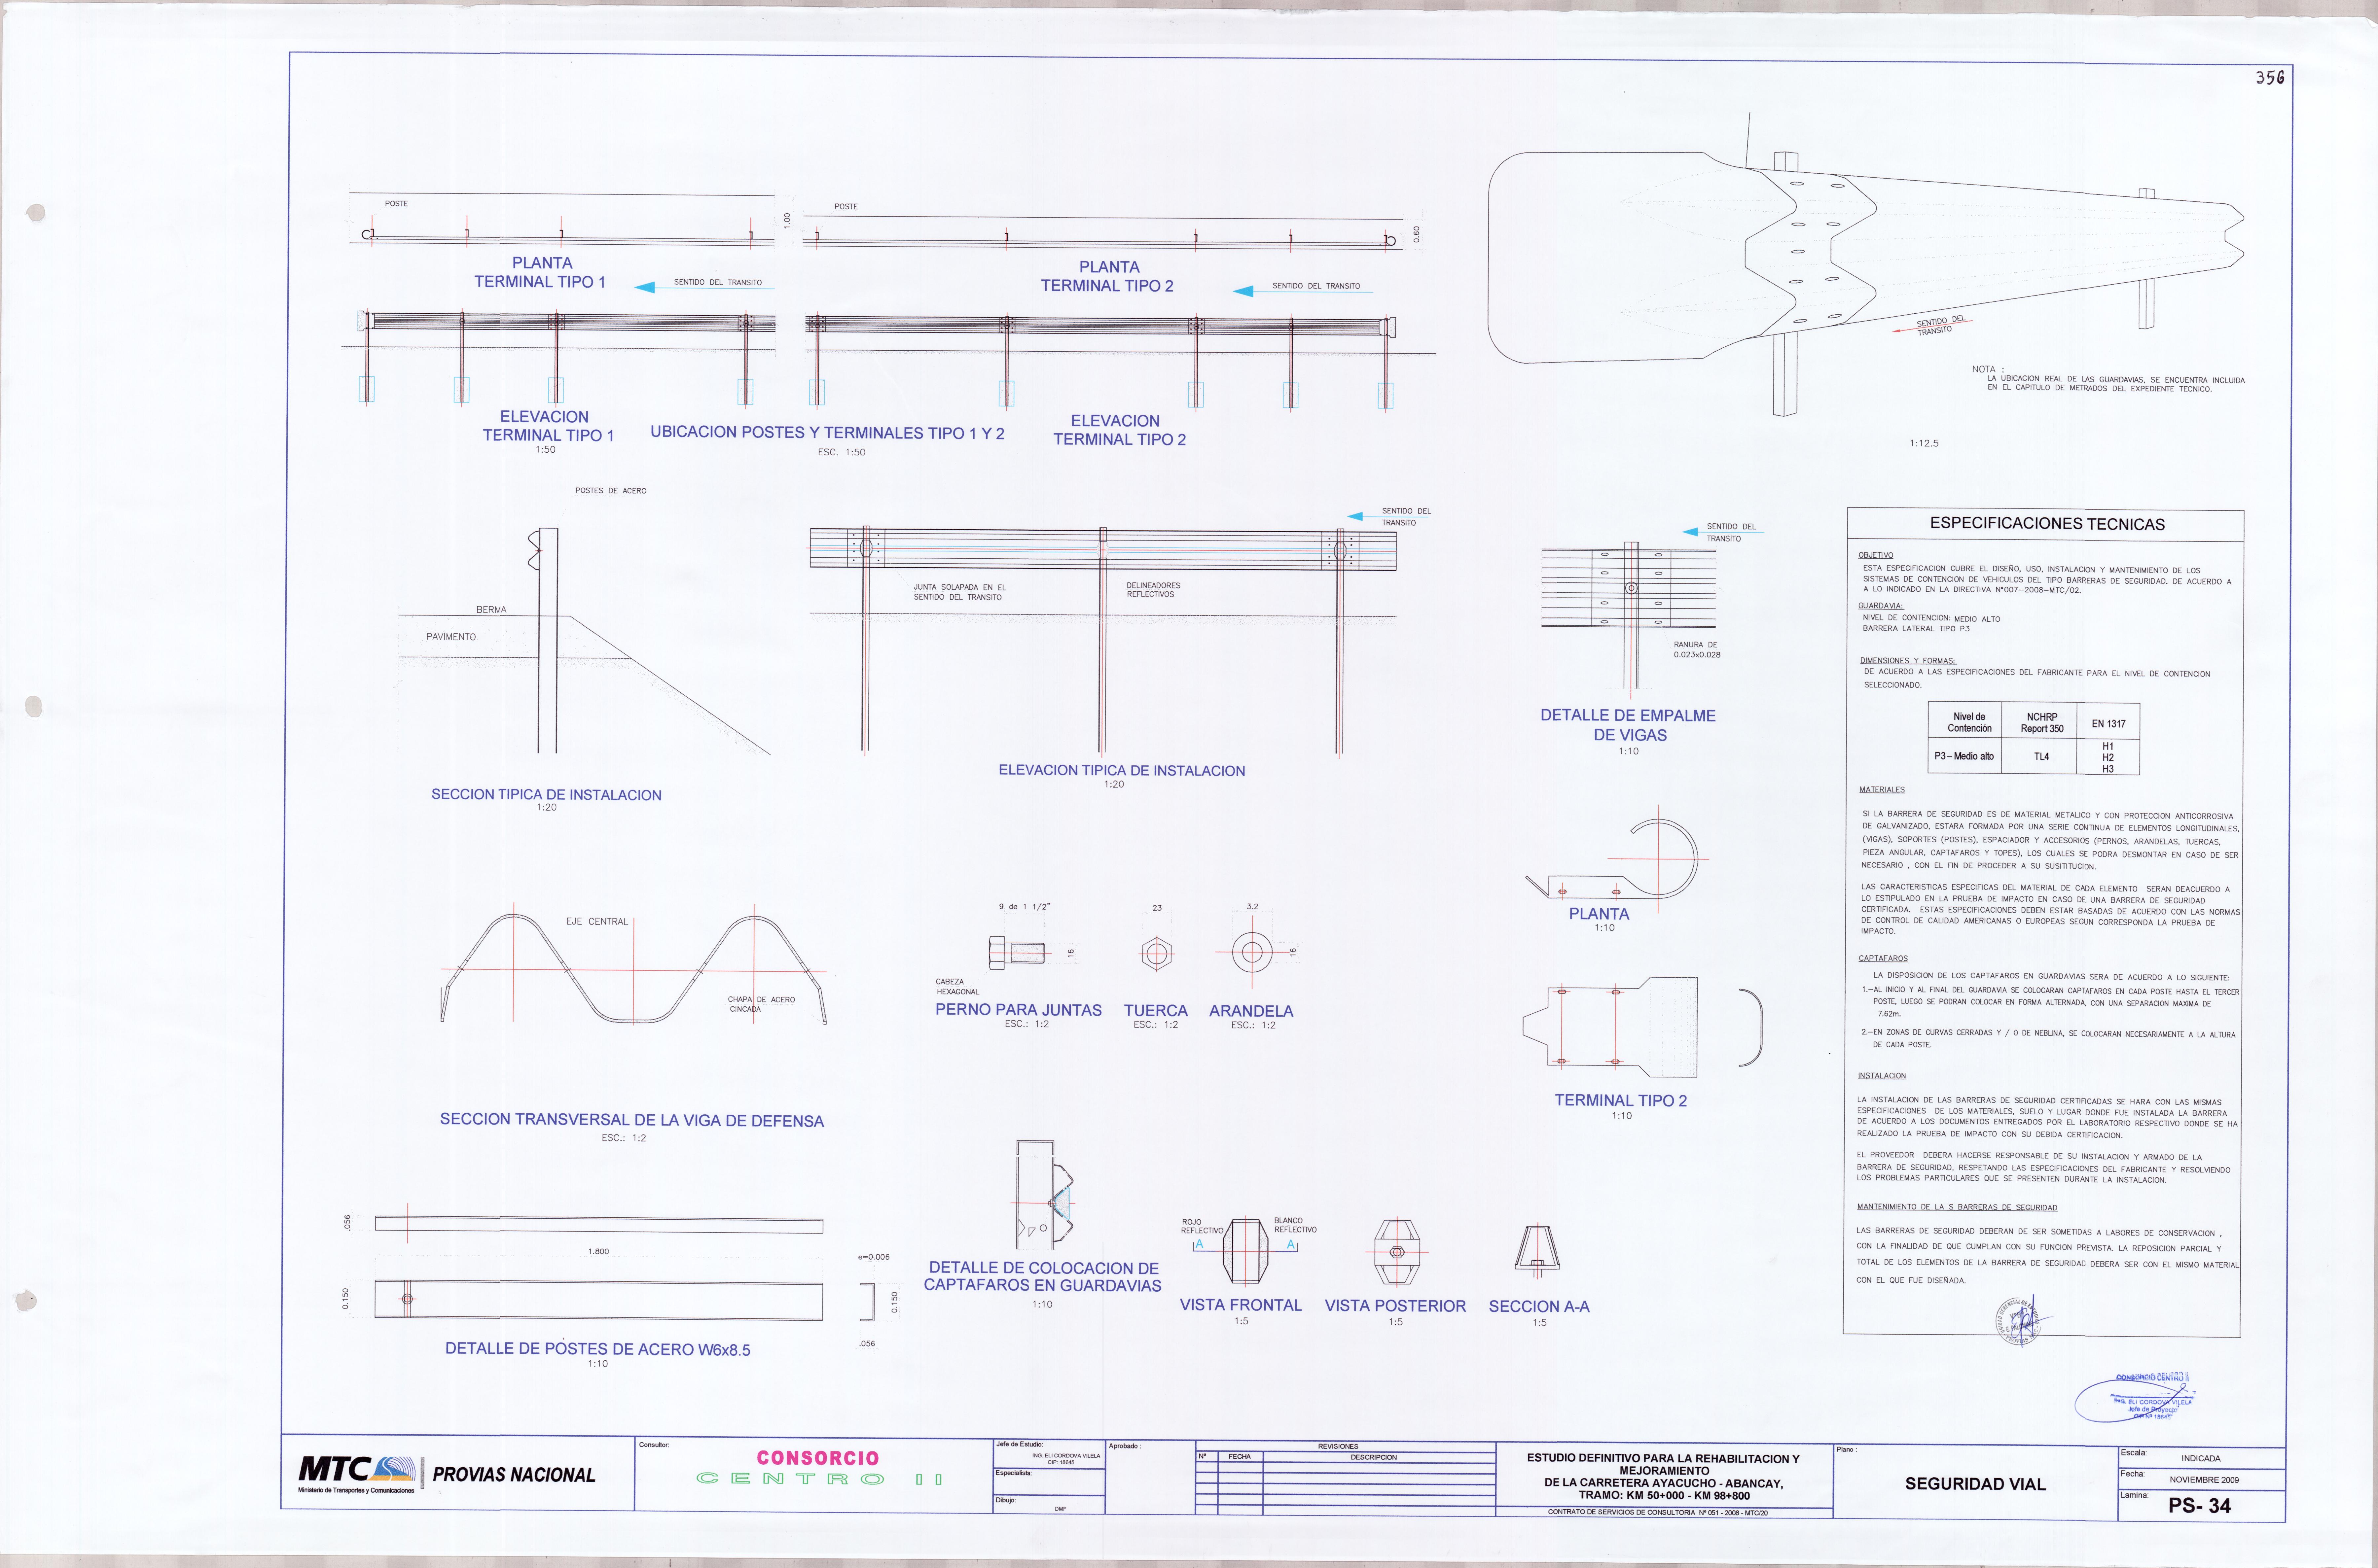Click the CABEZA HEXAGONAL label
The width and height of the screenshot is (2378, 1568).
click(957, 987)
